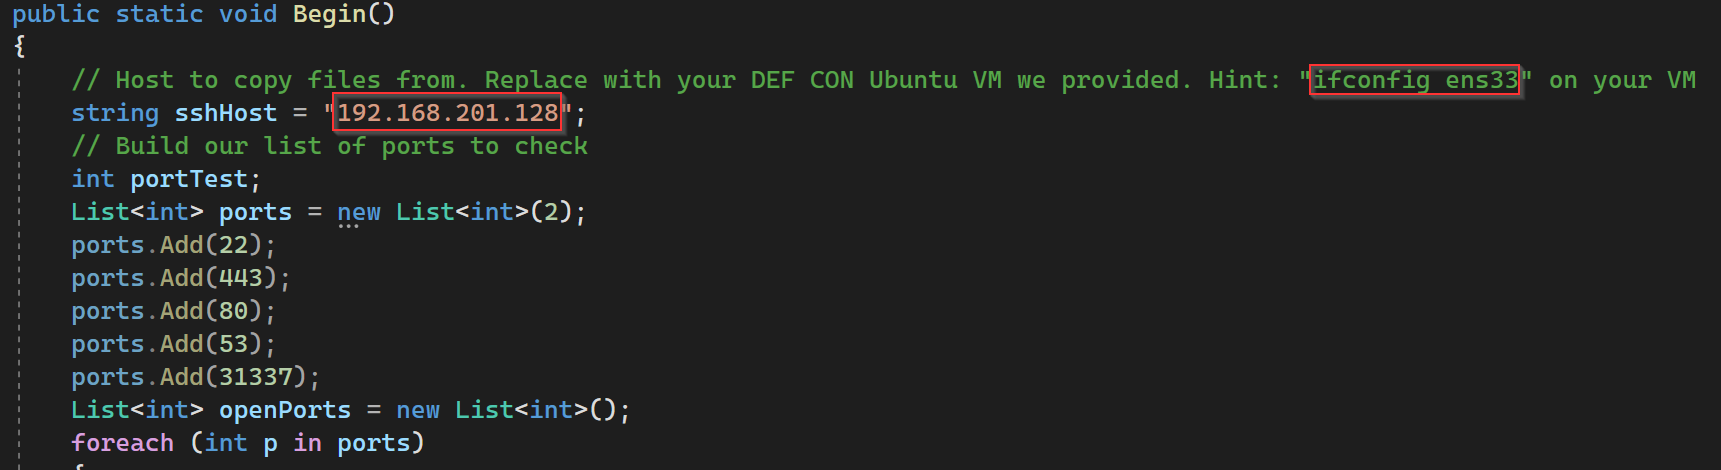1721x470 pixels.
Task: Click the void return type keyword
Action: [x=247, y=14]
